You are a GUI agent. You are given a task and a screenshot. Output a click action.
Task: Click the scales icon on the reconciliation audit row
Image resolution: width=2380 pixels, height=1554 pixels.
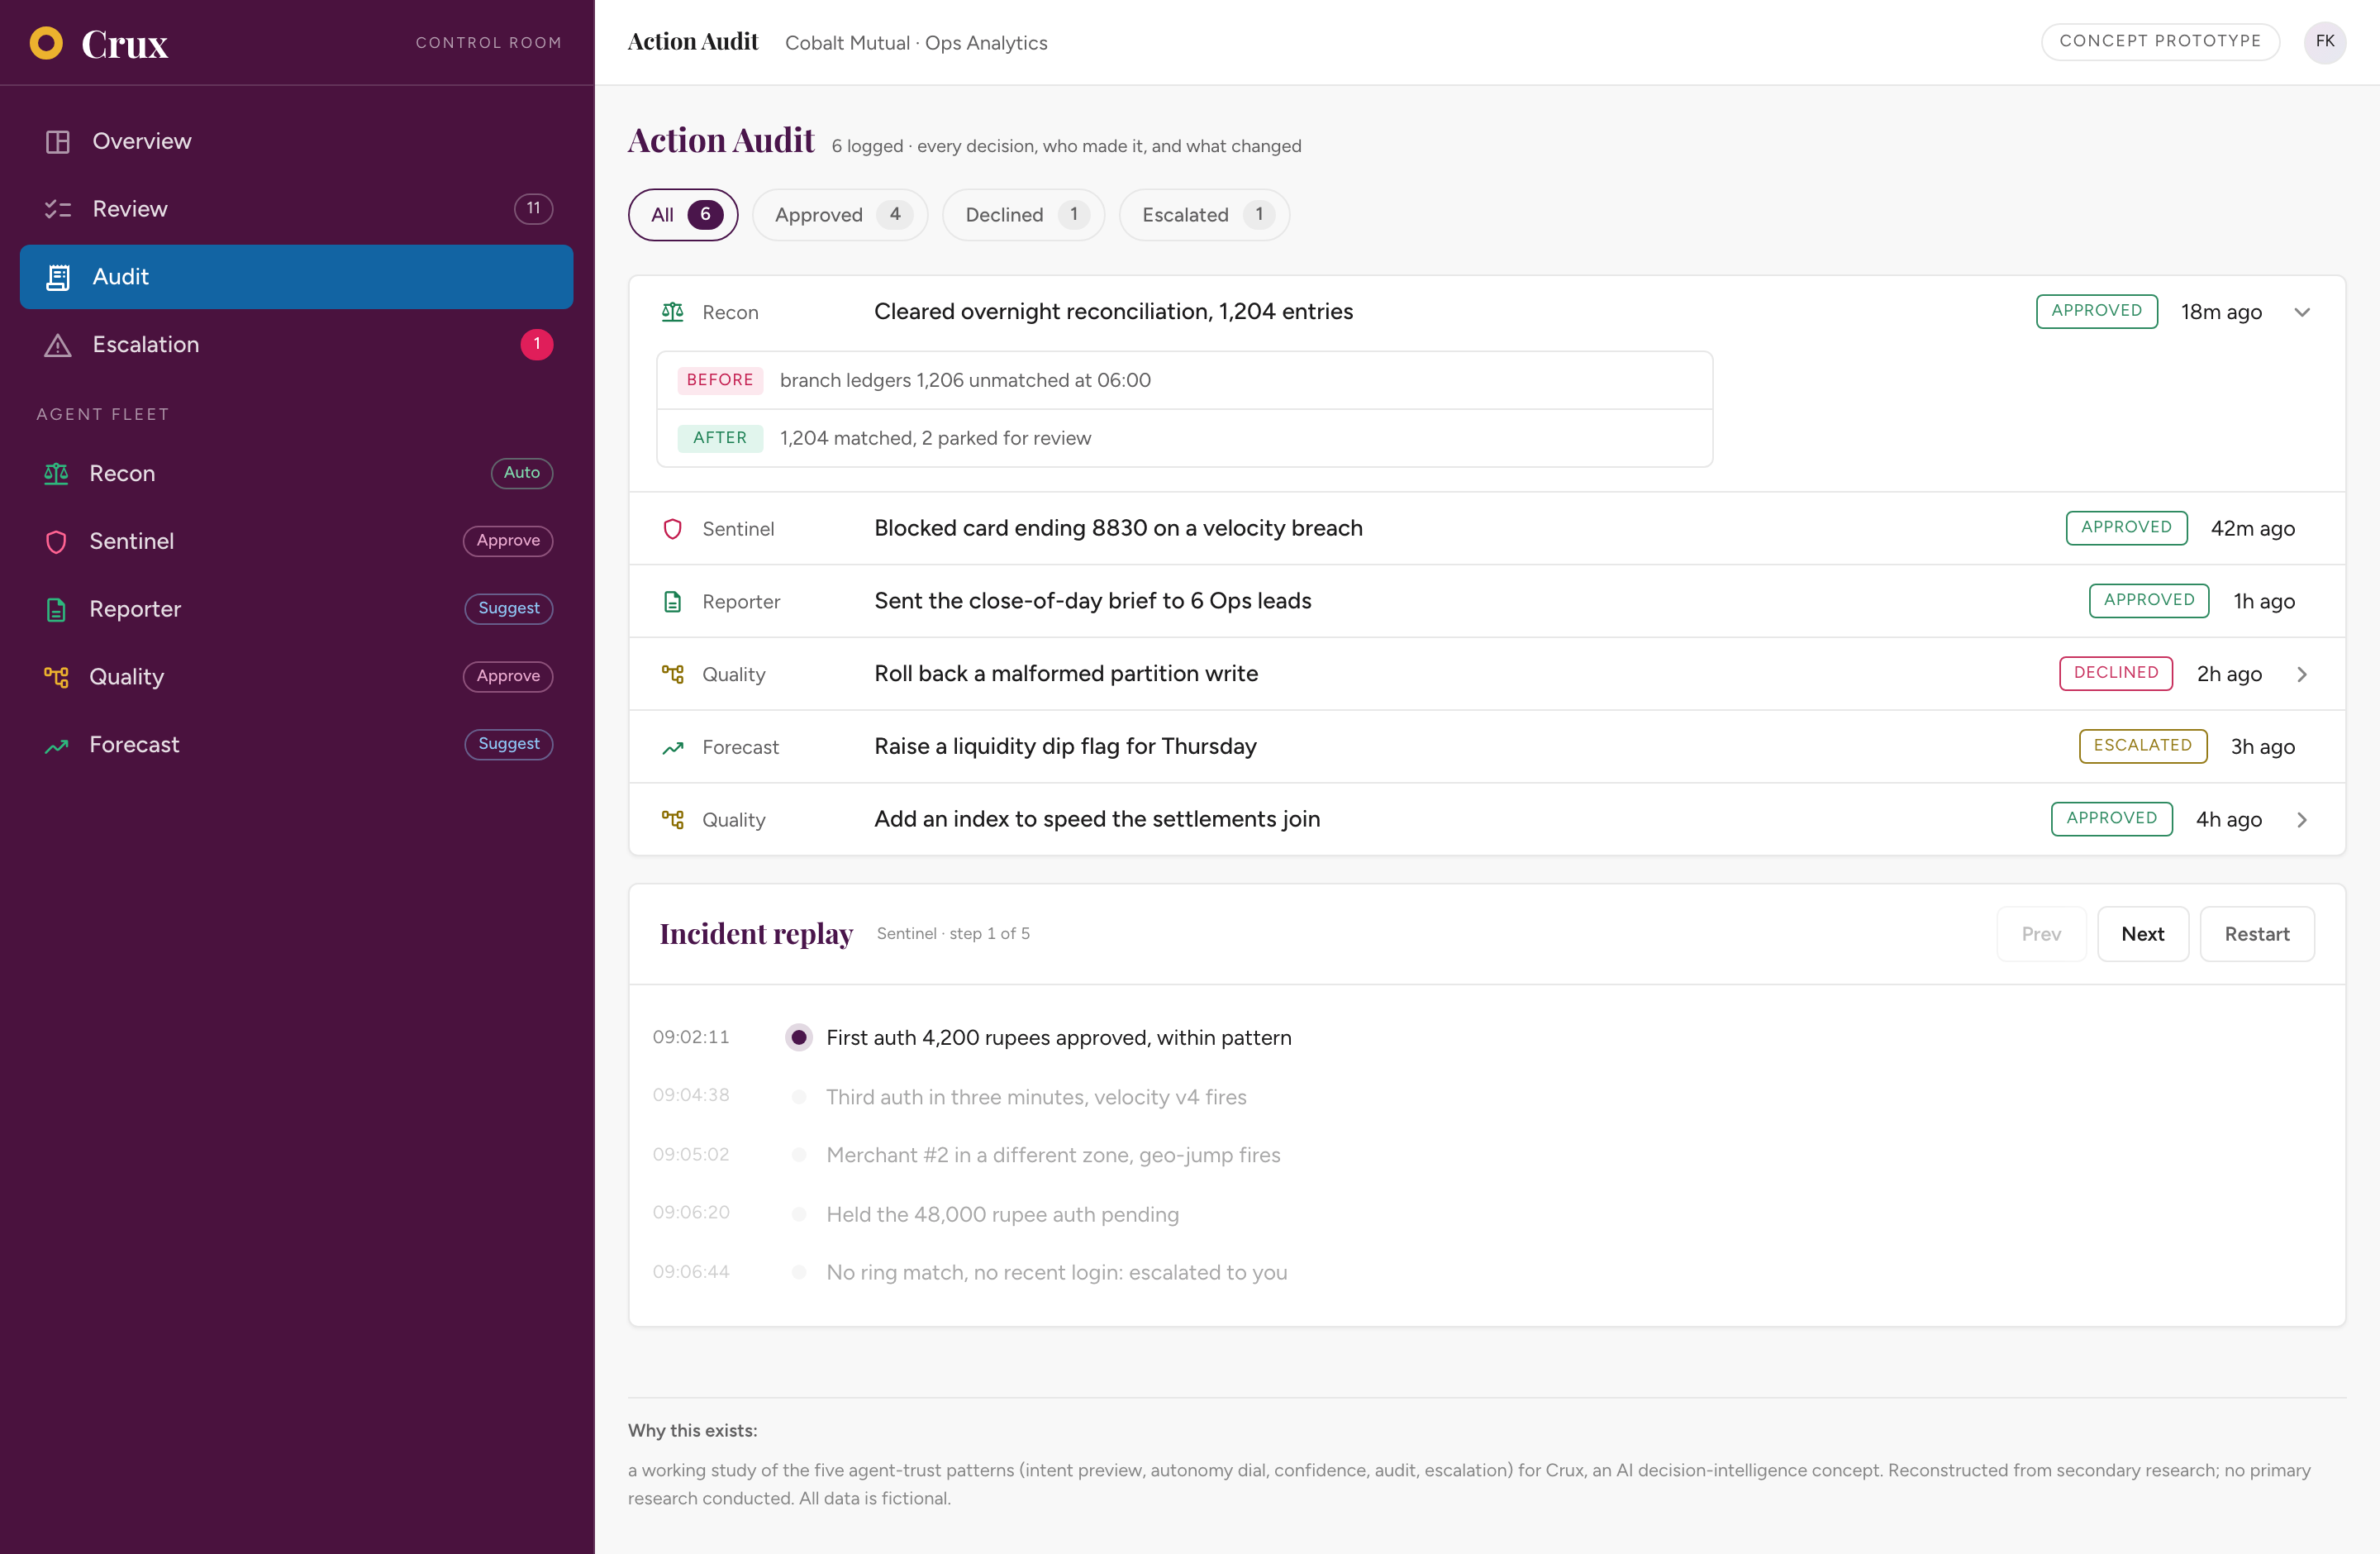[x=673, y=312]
